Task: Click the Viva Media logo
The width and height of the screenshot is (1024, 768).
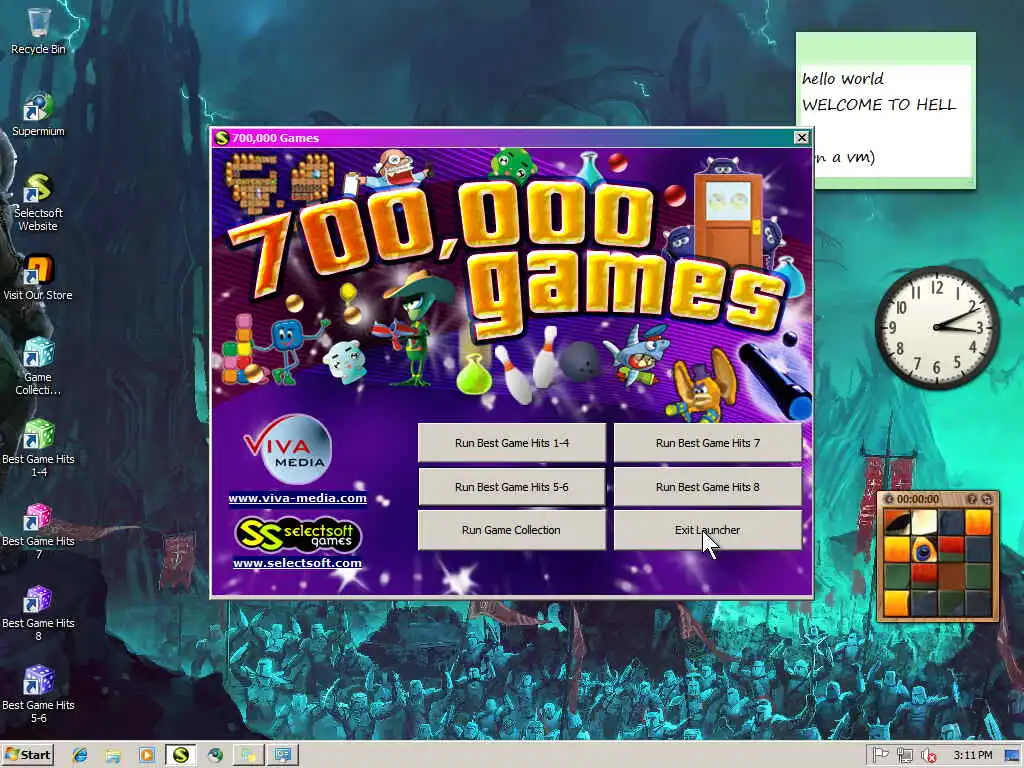Action: [288, 449]
